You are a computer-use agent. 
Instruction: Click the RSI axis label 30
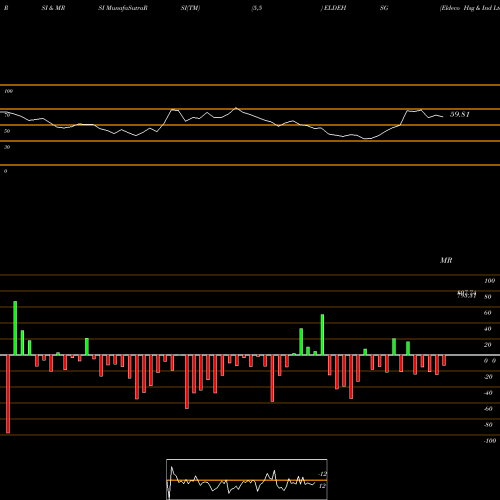click(7, 147)
